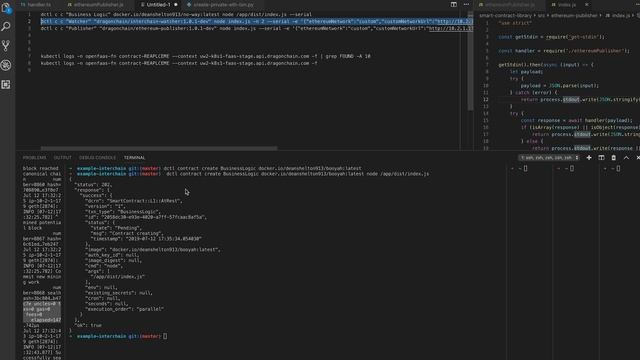Click the horizontal scrollbar of the left editor

(x=159, y=148)
